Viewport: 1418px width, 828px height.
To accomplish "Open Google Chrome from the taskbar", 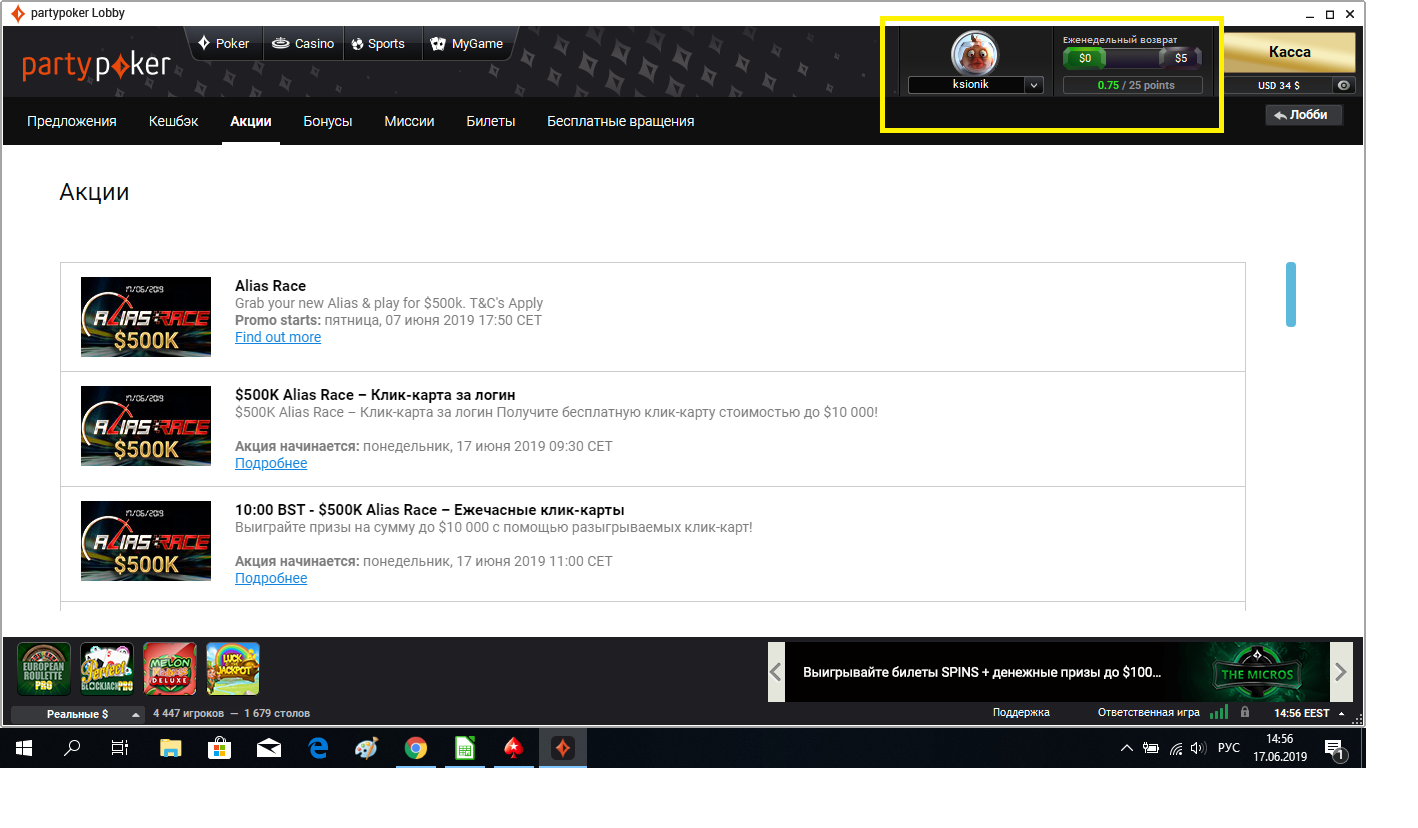I will point(416,748).
